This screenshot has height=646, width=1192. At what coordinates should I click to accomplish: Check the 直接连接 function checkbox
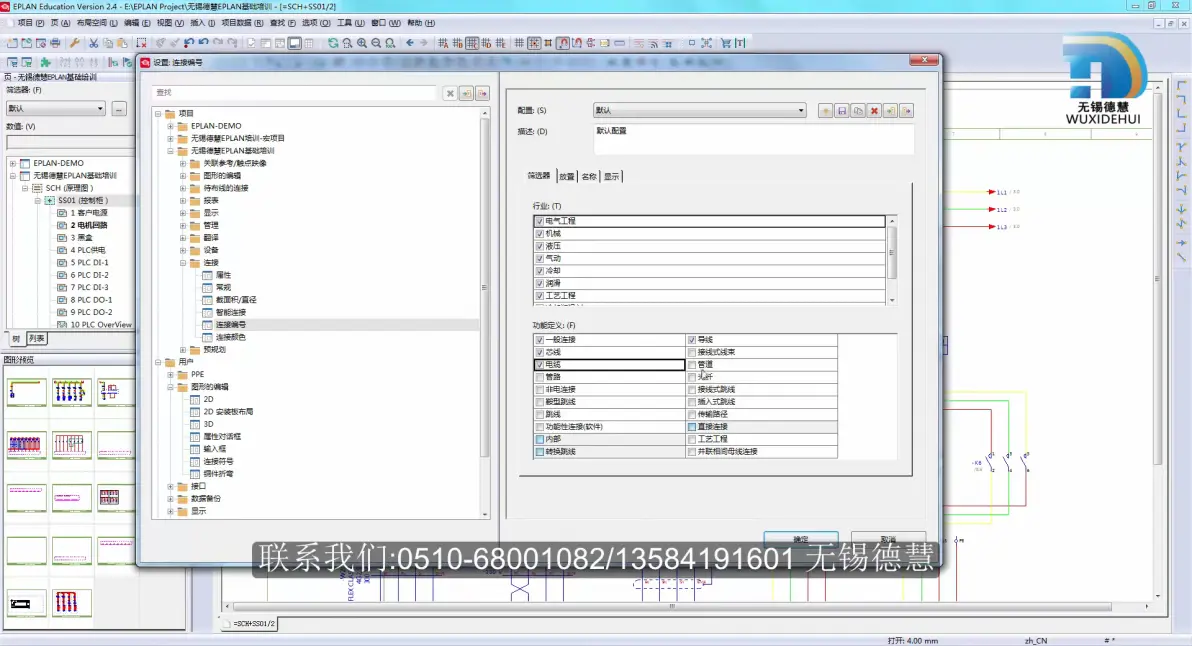tap(692, 427)
